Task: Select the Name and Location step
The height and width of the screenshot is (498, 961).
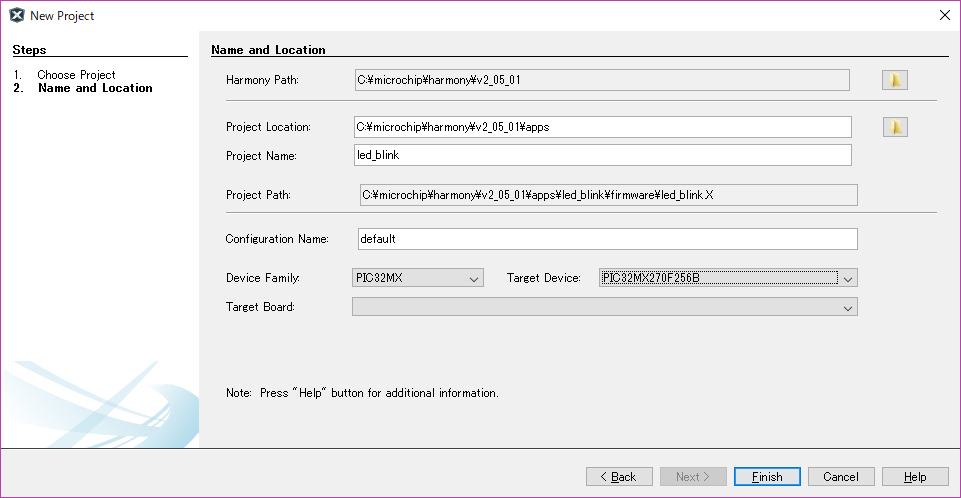Action: (95, 88)
